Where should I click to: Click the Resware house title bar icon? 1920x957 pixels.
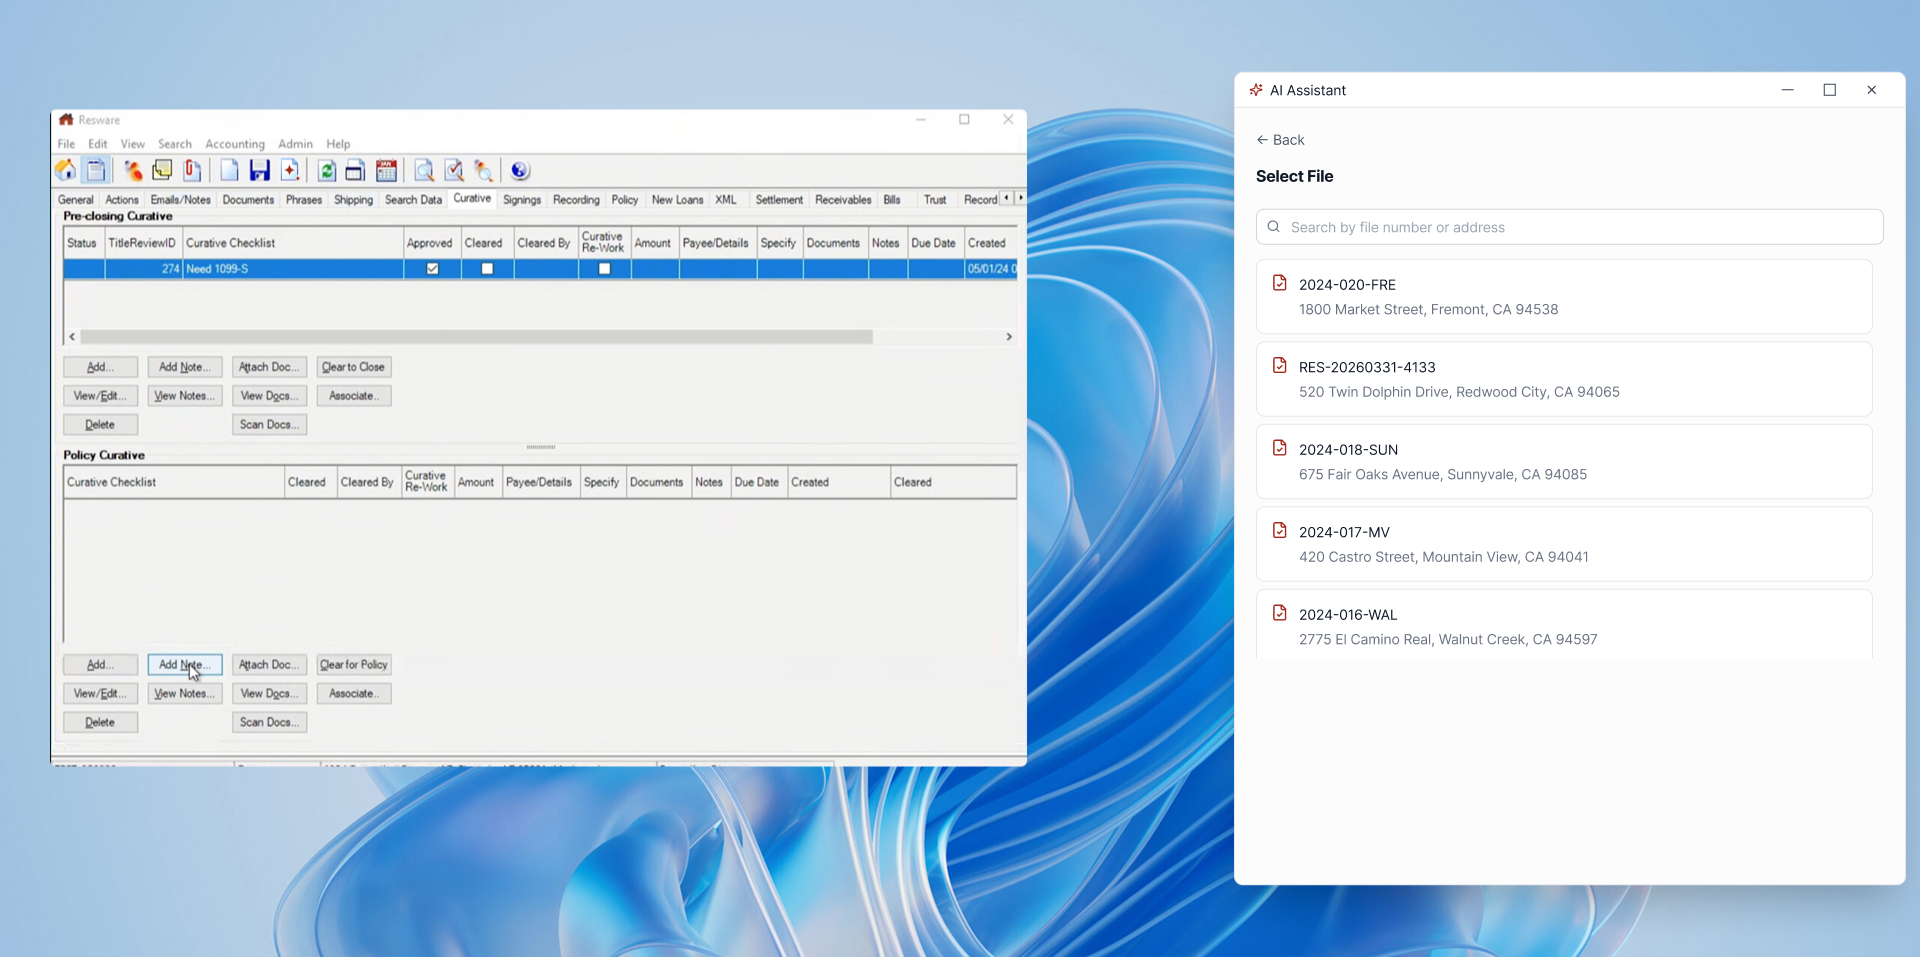[66, 119]
